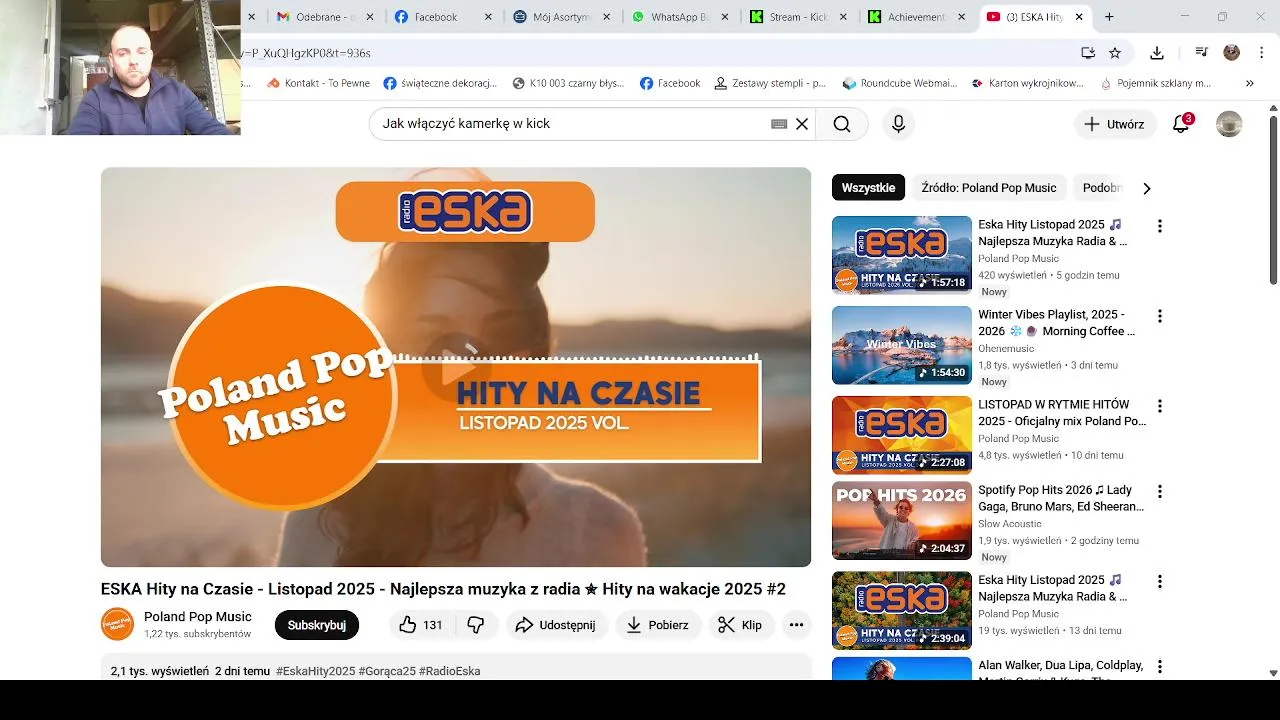The width and height of the screenshot is (1280, 720).
Task: Close the WhatsApp tab
Action: [725, 17]
